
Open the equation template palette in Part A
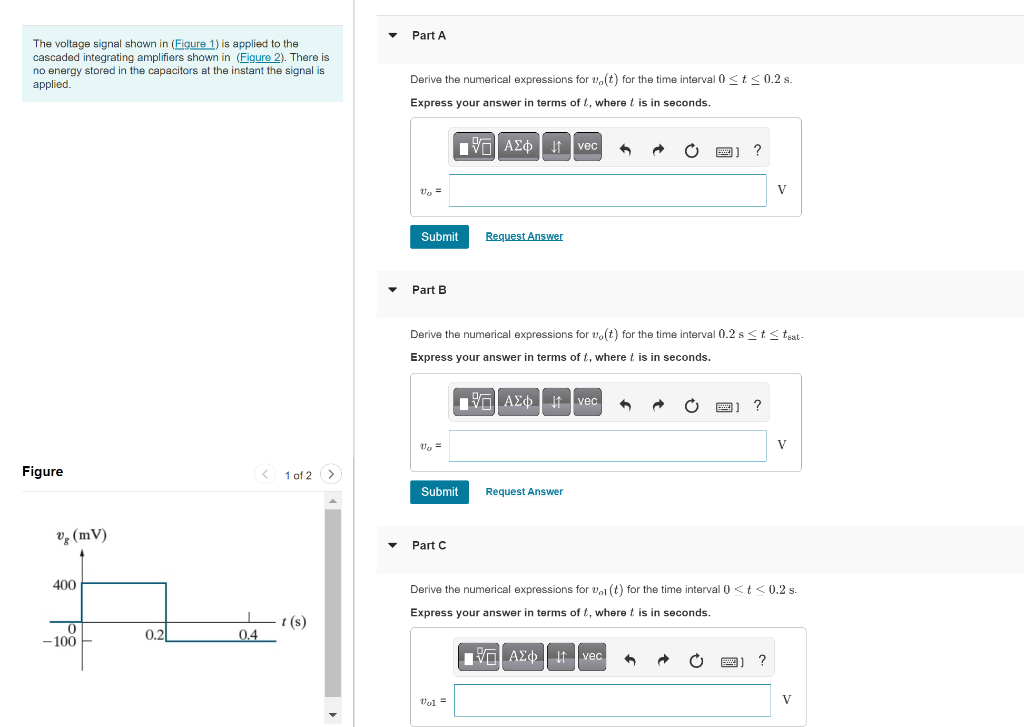(x=472, y=146)
